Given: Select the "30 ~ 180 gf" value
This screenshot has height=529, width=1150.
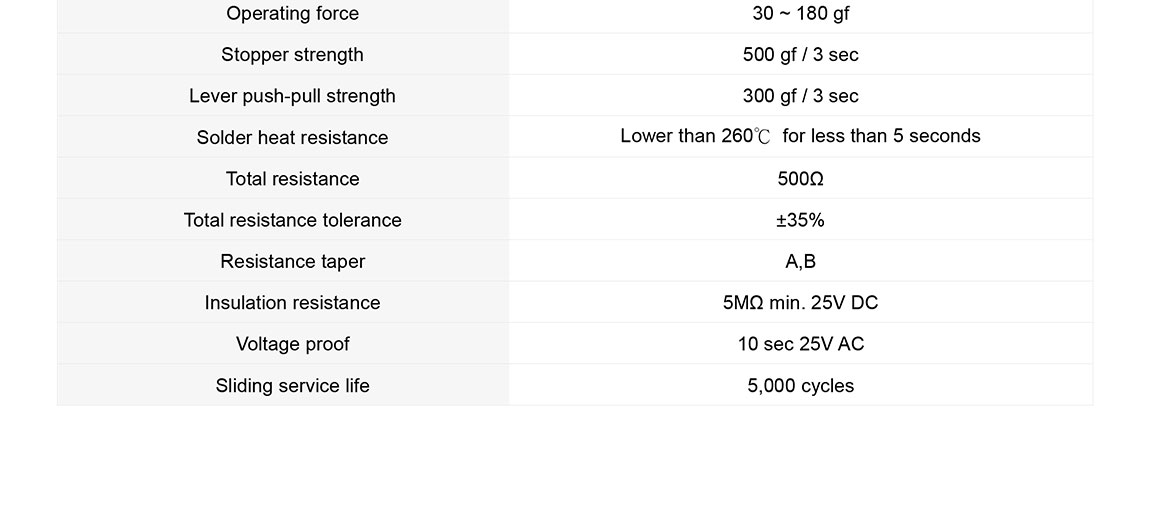Looking at the screenshot, I should pyautogui.click(x=800, y=14).
